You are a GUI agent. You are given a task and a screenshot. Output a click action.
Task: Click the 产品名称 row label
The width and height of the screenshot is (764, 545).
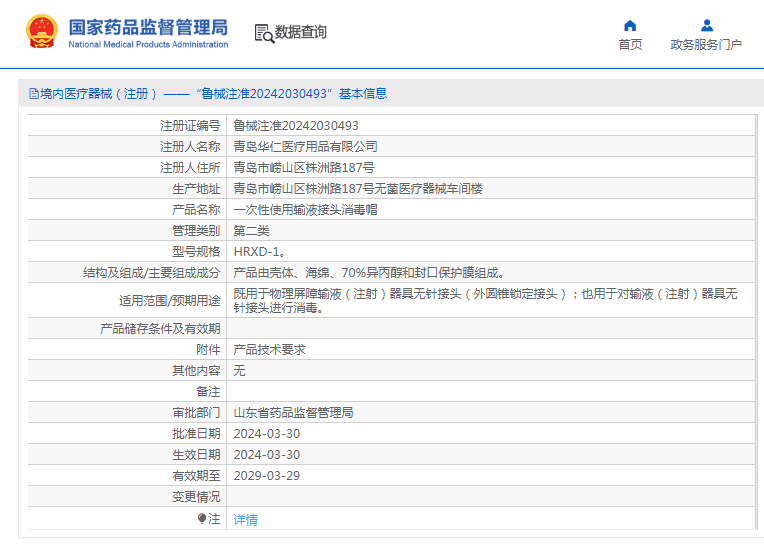click(x=196, y=209)
